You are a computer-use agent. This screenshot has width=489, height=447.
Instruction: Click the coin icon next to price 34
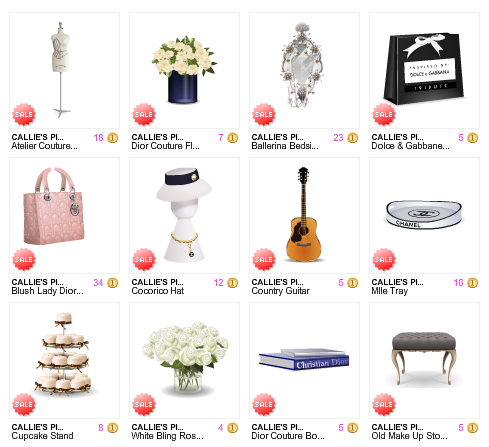click(x=113, y=283)
